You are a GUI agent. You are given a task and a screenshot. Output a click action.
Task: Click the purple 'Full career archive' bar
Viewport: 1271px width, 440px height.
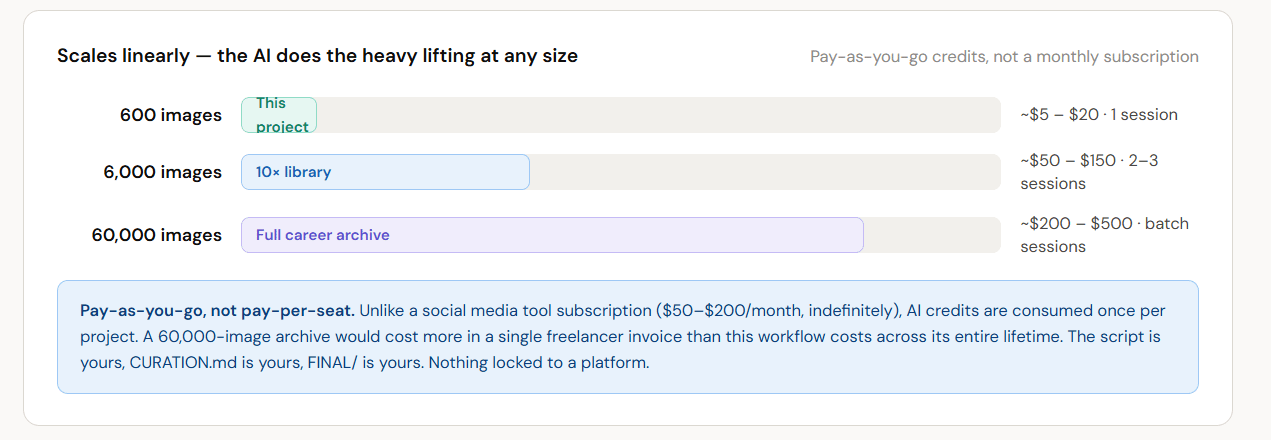point(552,235)
